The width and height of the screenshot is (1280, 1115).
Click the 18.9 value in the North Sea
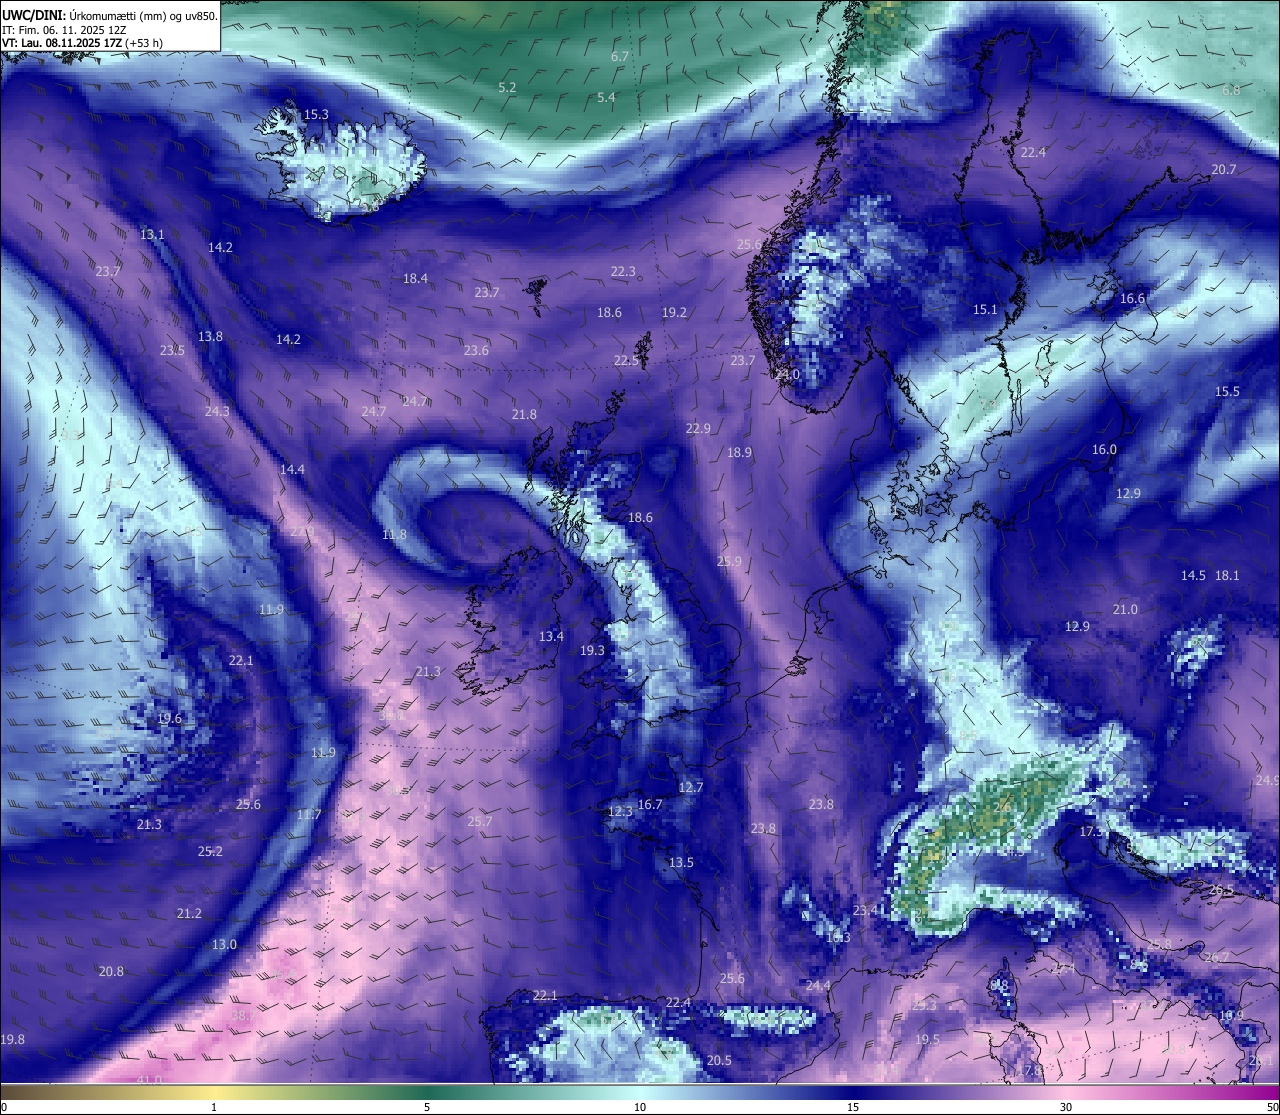click(x=739, y=453)
